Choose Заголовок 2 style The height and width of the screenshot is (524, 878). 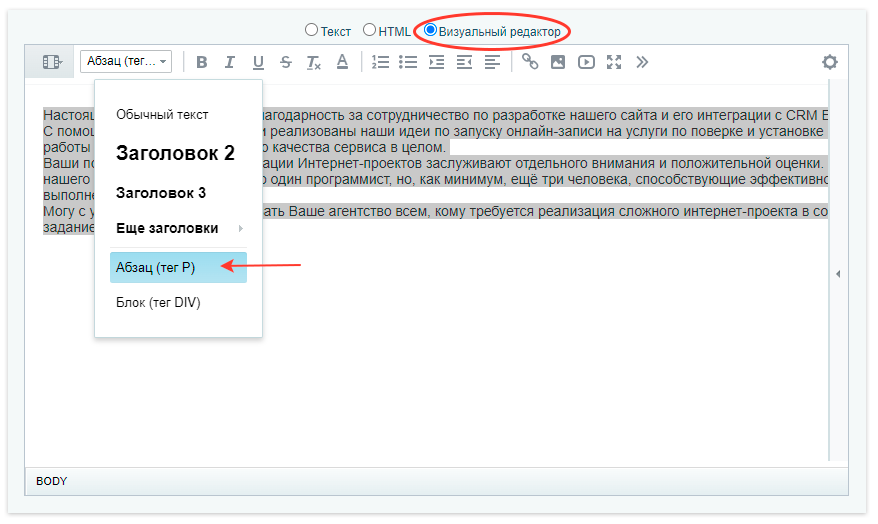coord(176,153)
